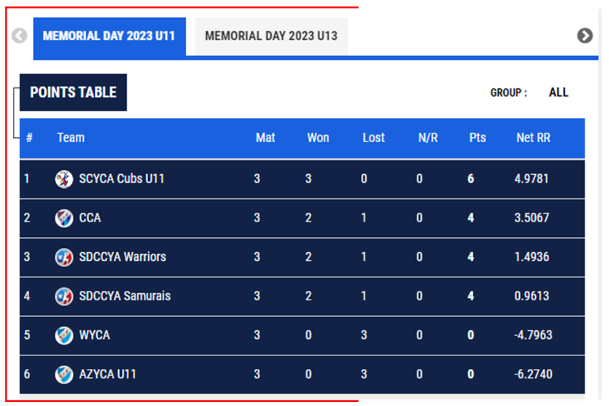Click the SDCCYA Samurais team logo
Image resolution: width=609 pixels, height=406 pixels.
point(64,296)
